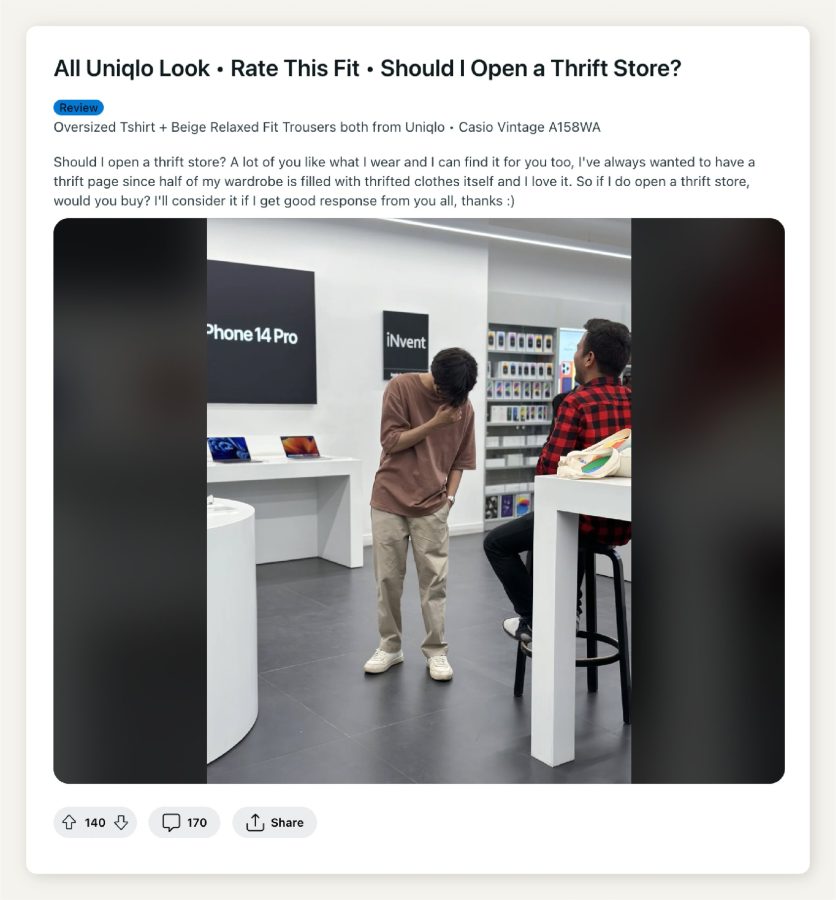Click the Casio Vintage A158WA subtitle text
The image size is (836, 900).
coord(529,127)
